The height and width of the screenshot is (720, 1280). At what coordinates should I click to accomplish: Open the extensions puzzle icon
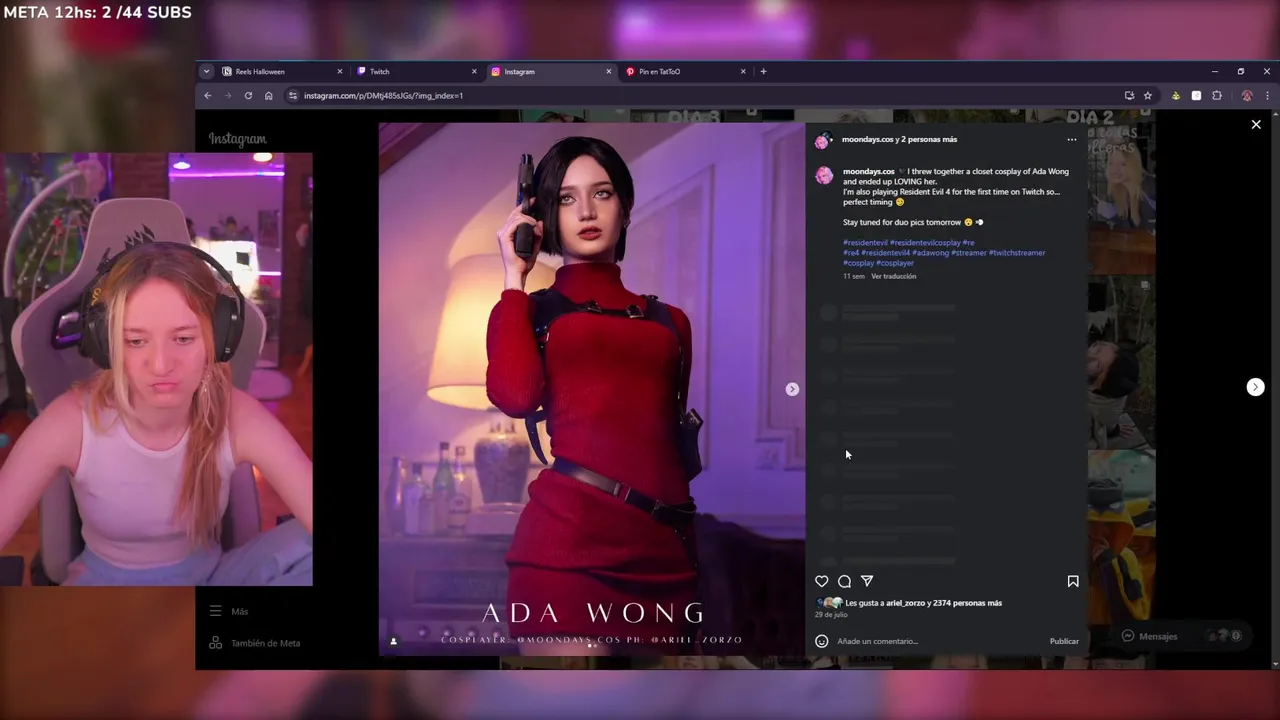coord(1217,96)
